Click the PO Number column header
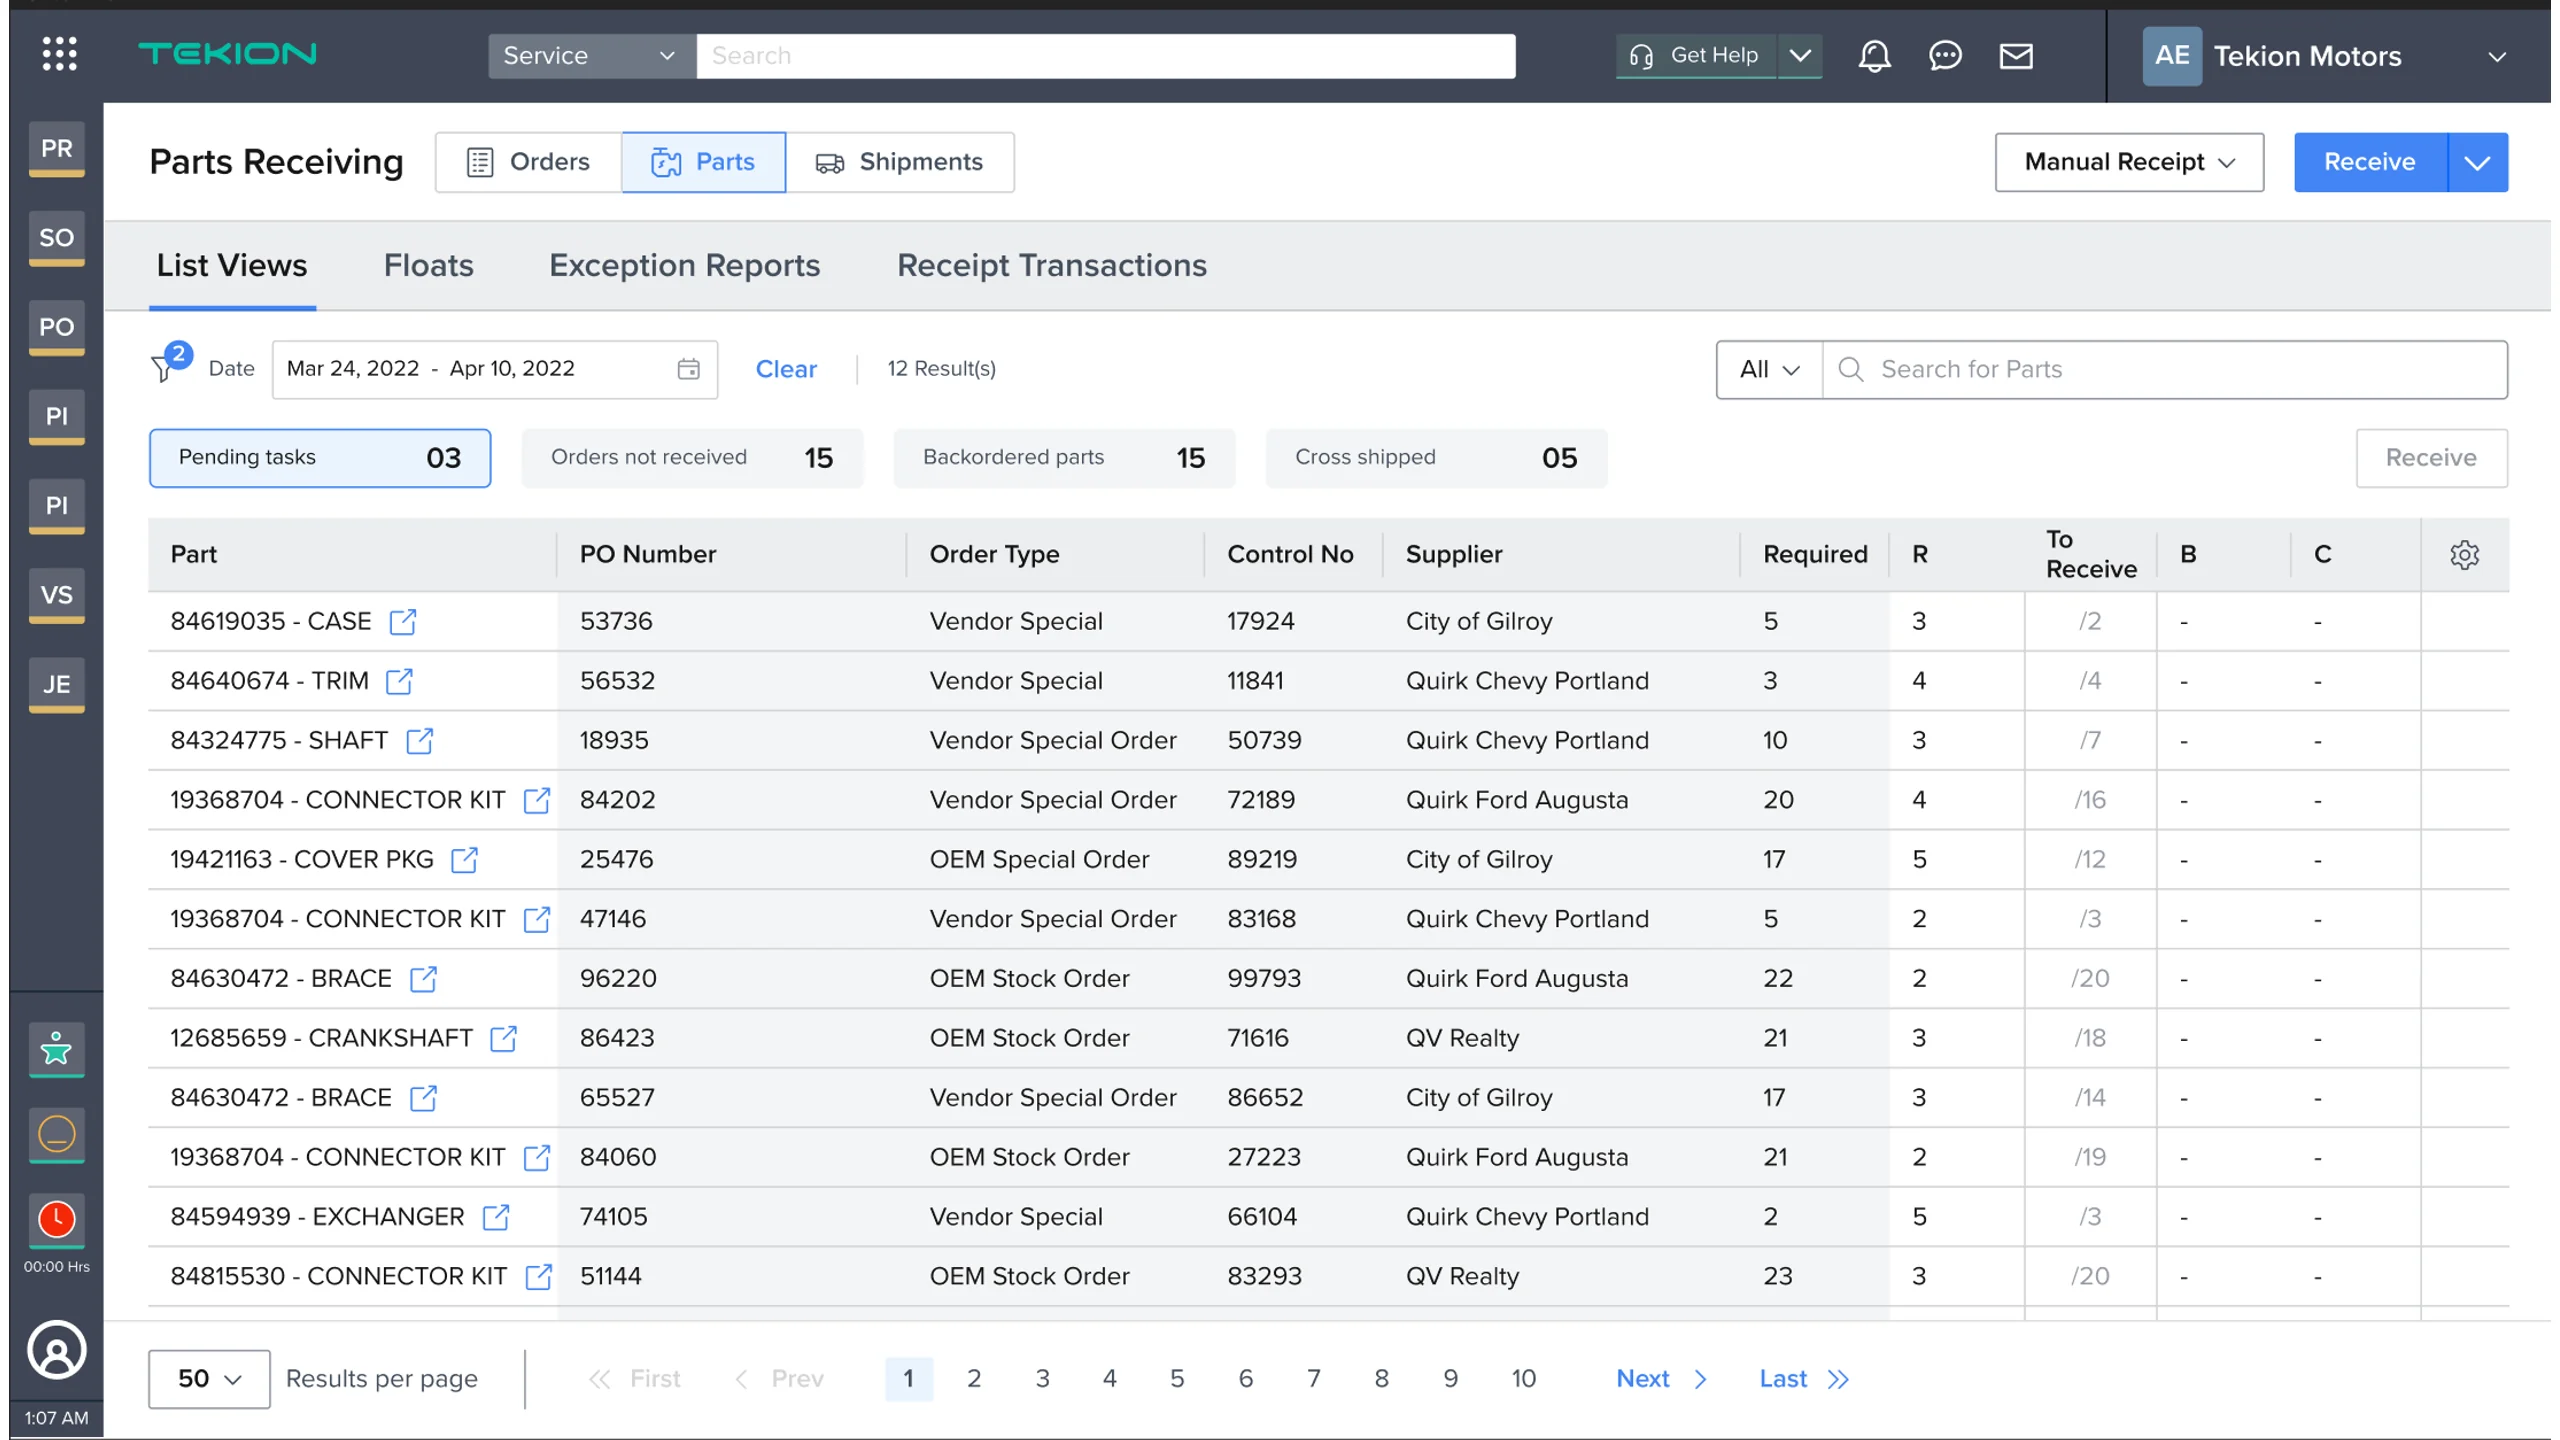 point(648,555)
